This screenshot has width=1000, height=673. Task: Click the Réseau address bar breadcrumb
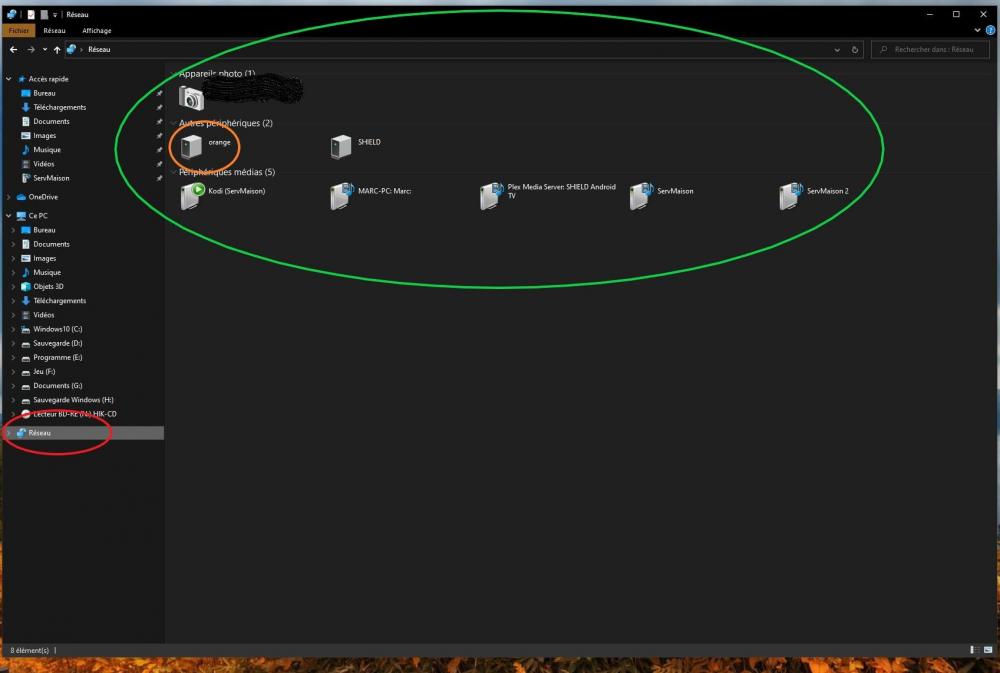click(x=99, y=49)
